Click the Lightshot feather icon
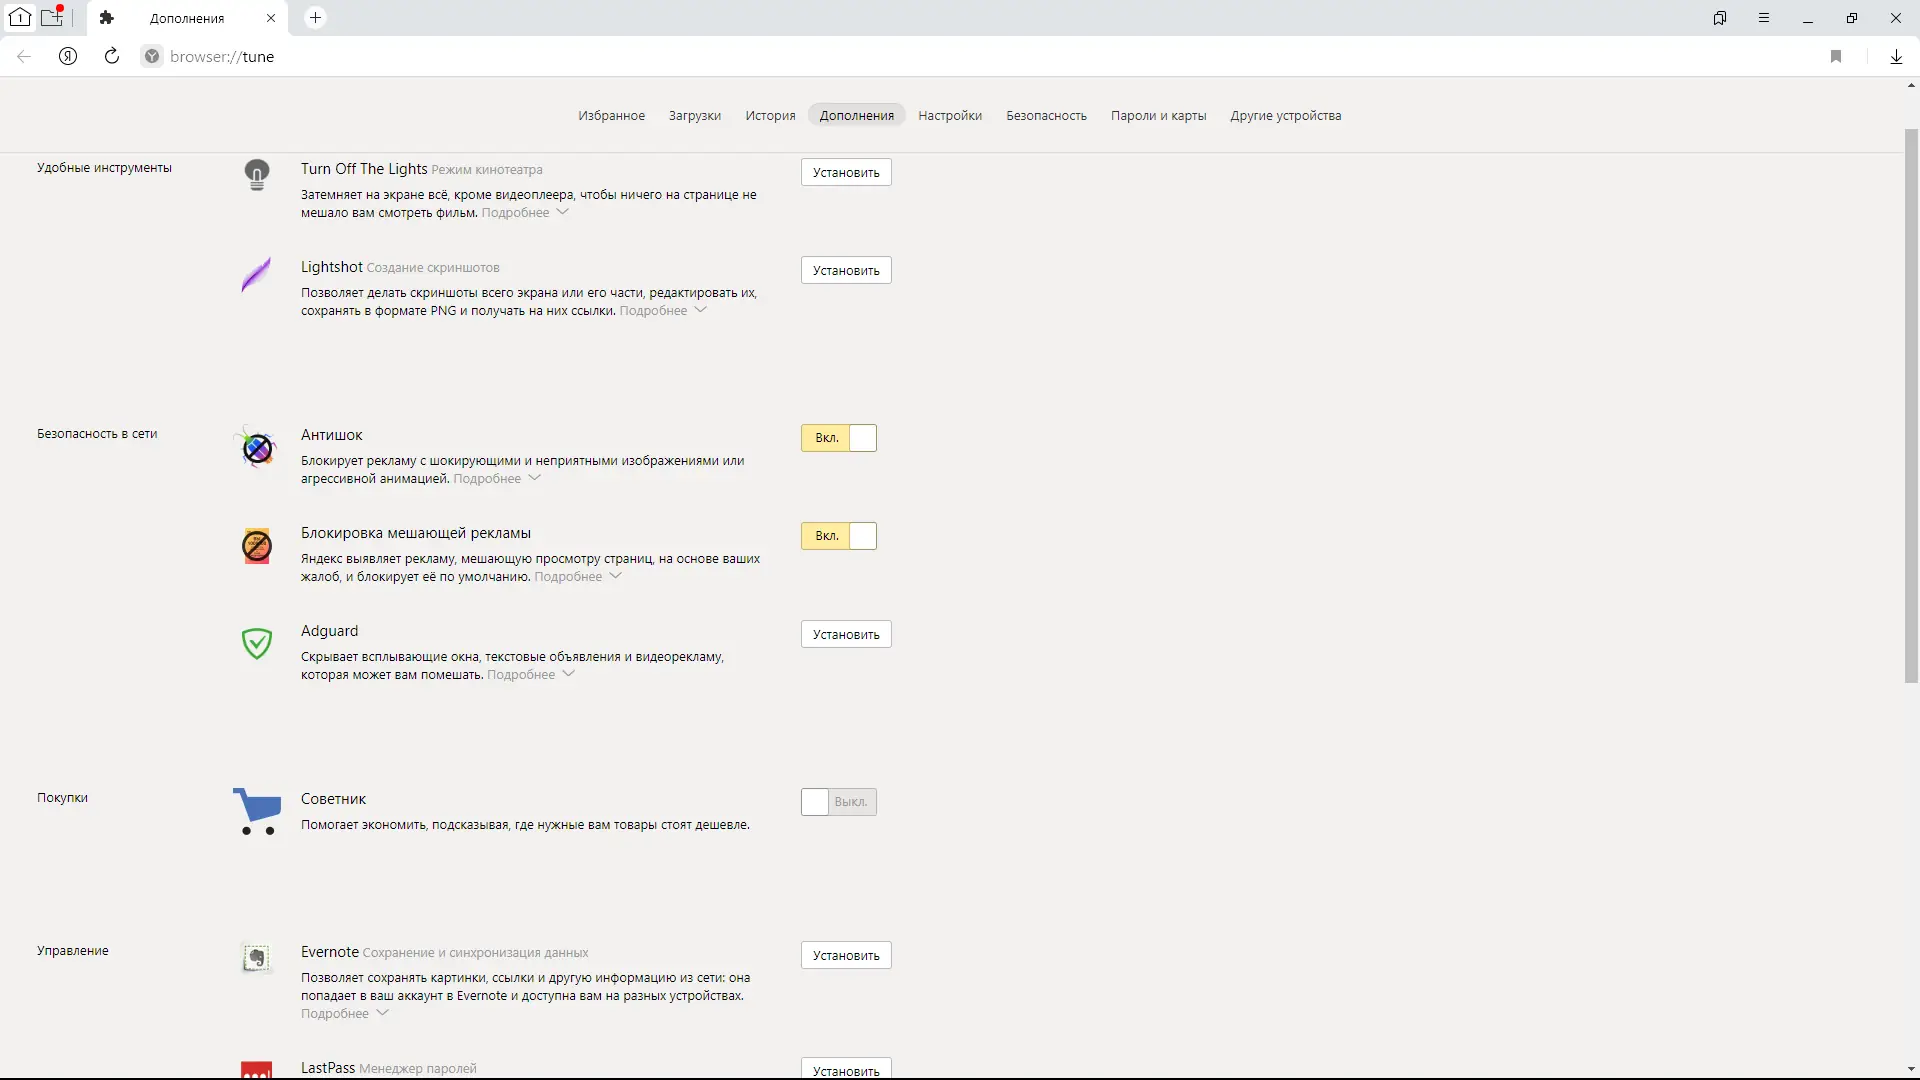 [x=256, y=274]
